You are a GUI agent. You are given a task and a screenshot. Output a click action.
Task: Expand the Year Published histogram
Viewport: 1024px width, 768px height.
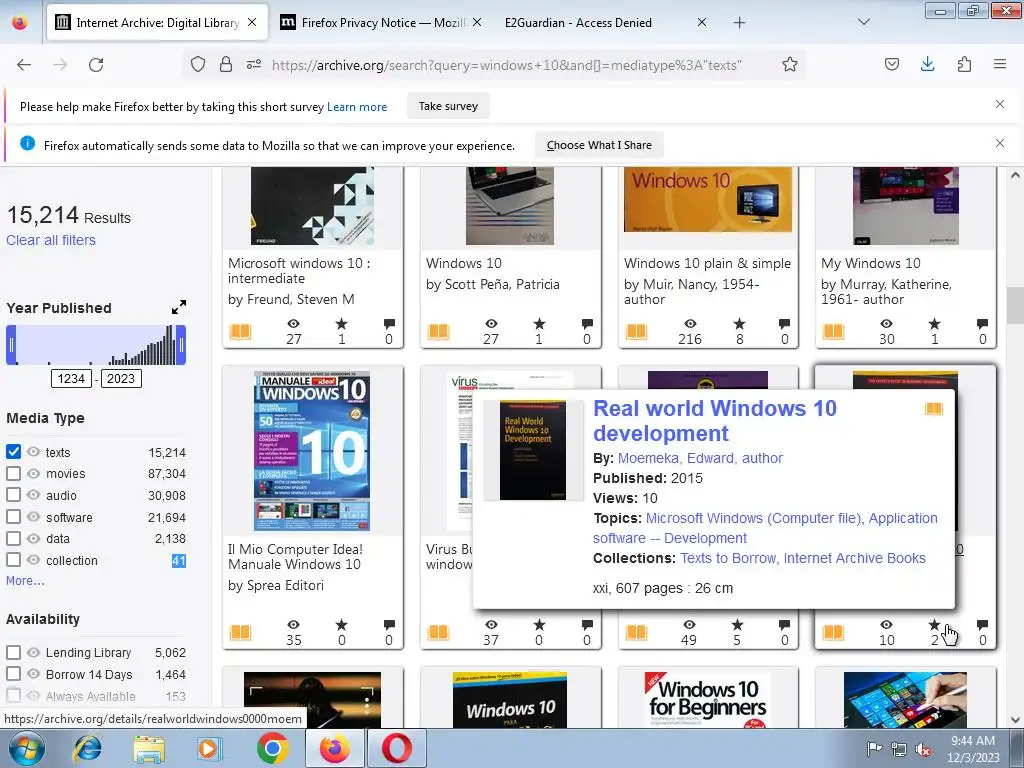tap(179, 307)
